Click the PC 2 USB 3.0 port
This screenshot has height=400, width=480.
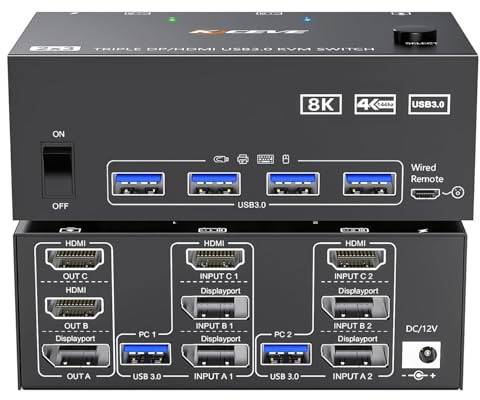click(x=286, y=354)
